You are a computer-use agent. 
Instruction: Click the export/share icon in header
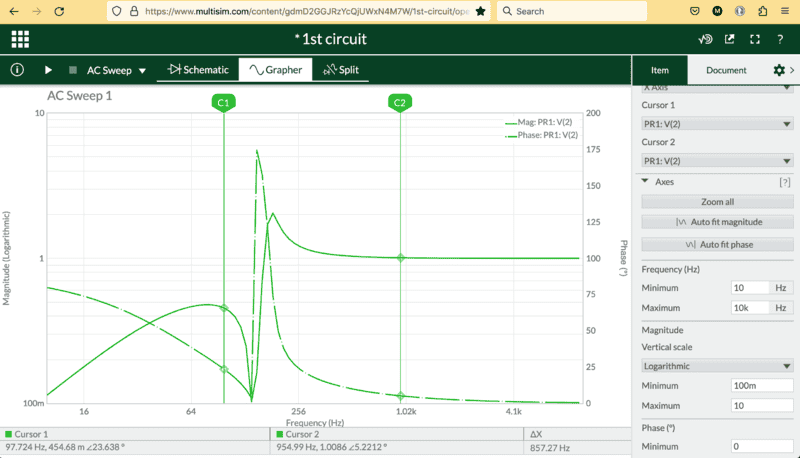(730, 39)
